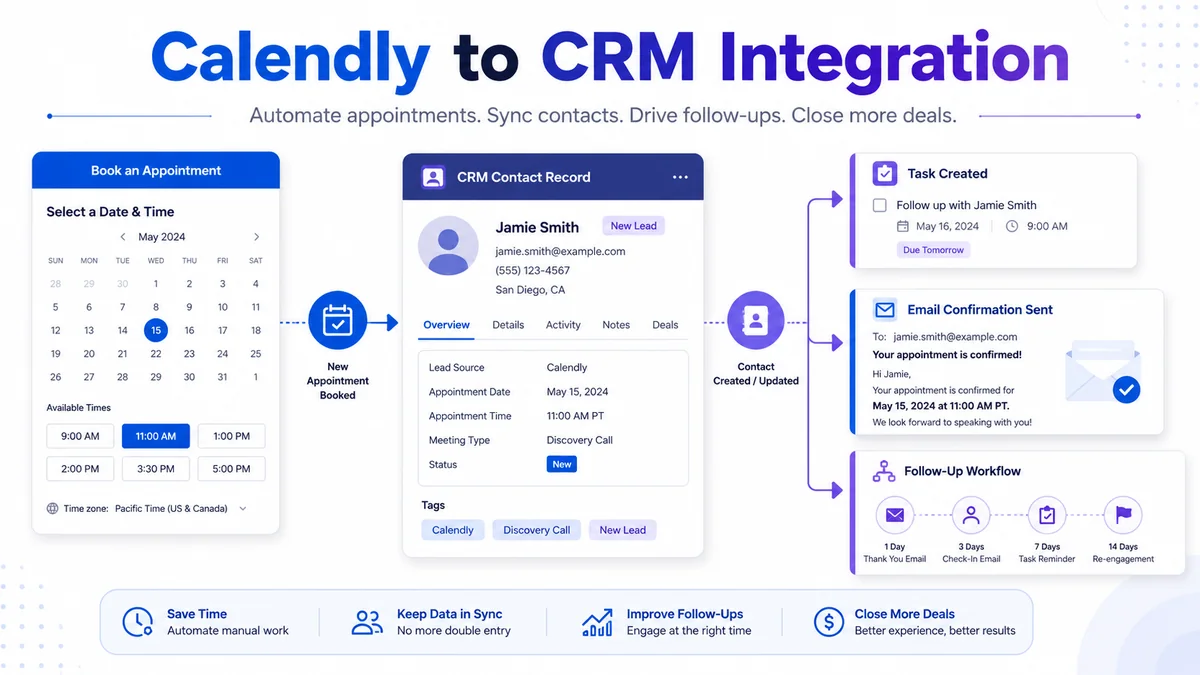Click the Improve Follow-Ups chart icon

(x=597, y=622)
